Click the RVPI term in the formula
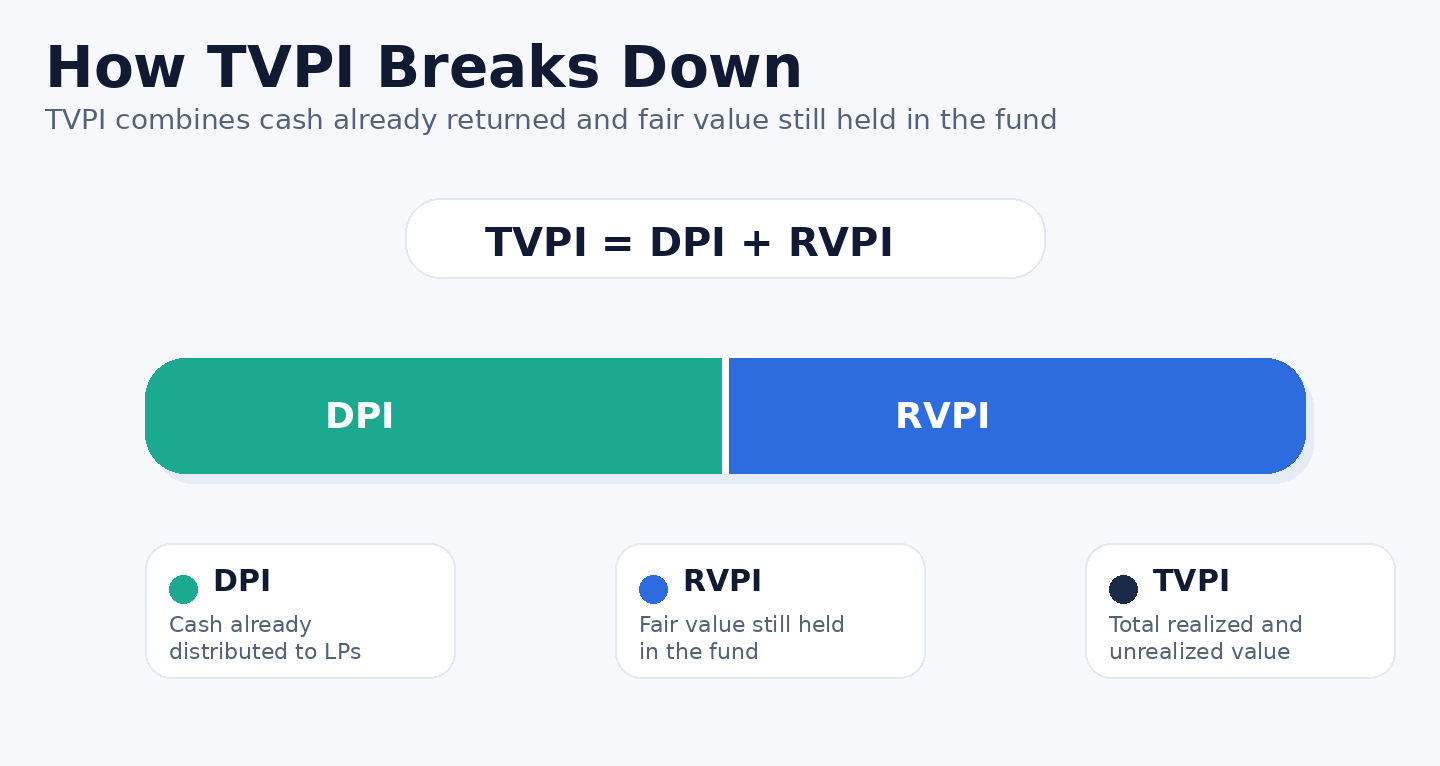 click(840, 243)
